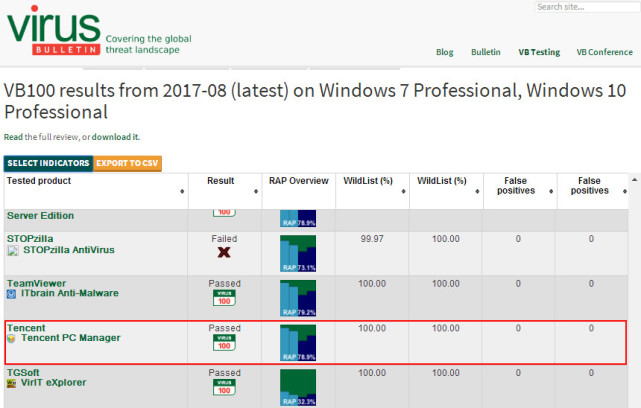The image size is (641, 408).
Task: Open the Tencent PC Manager link
Action: click(x=71, y=338)
